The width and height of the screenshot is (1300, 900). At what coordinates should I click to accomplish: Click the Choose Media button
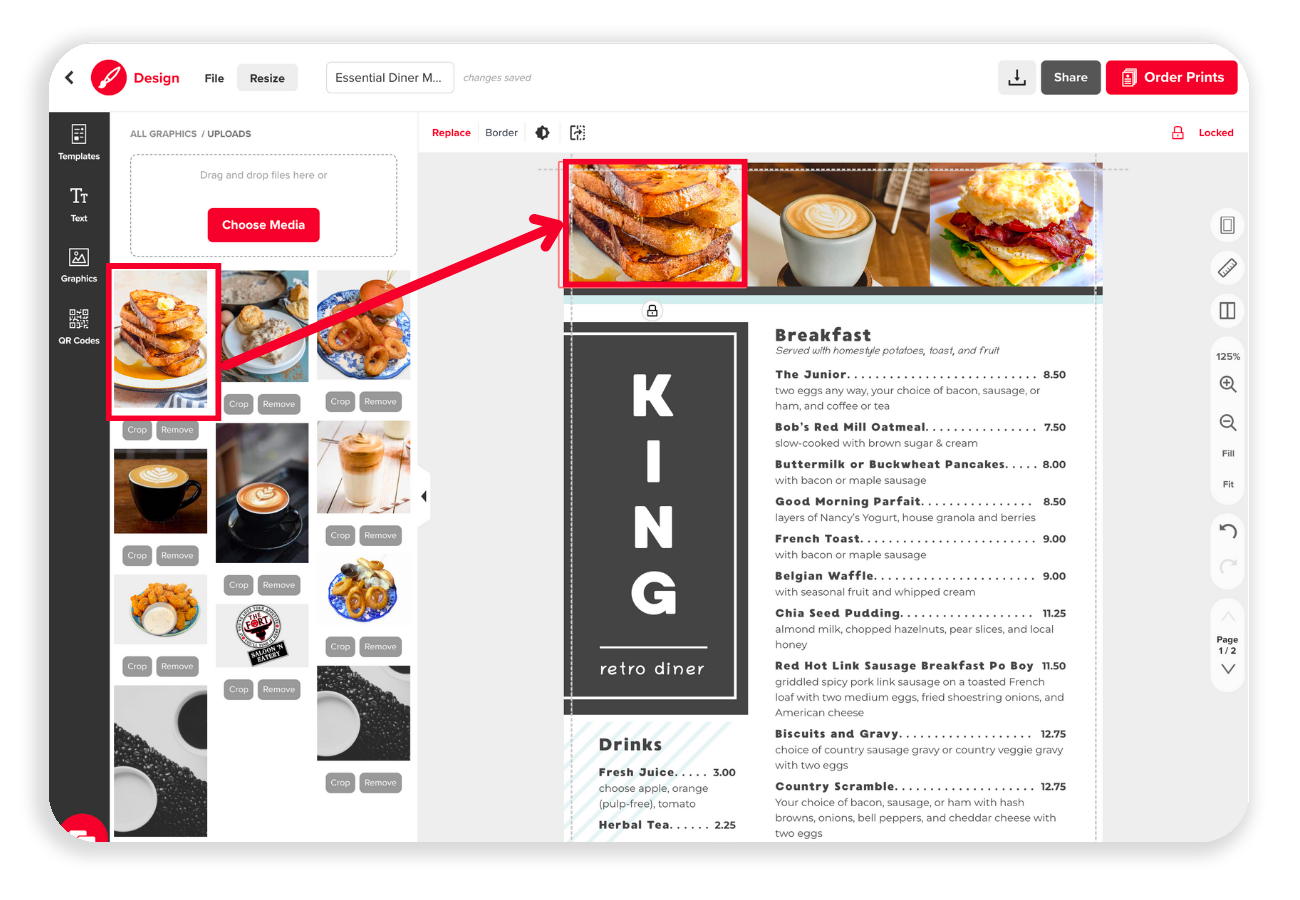[263, 225]
